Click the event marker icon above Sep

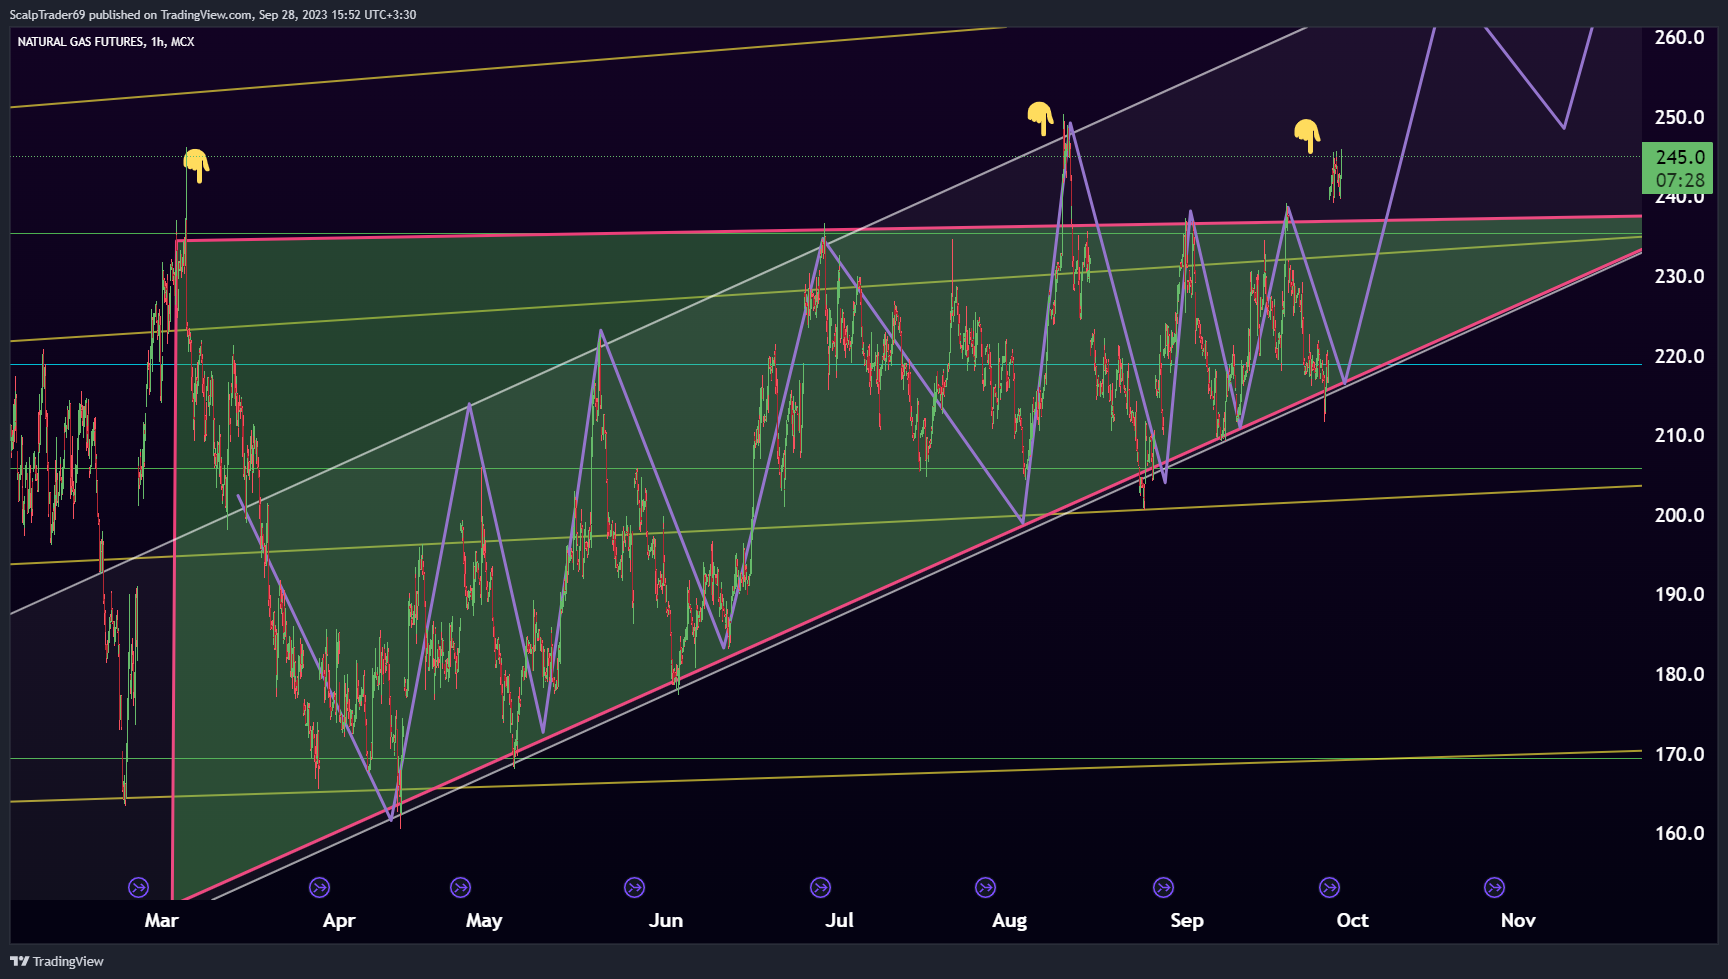coord(1163,887)
